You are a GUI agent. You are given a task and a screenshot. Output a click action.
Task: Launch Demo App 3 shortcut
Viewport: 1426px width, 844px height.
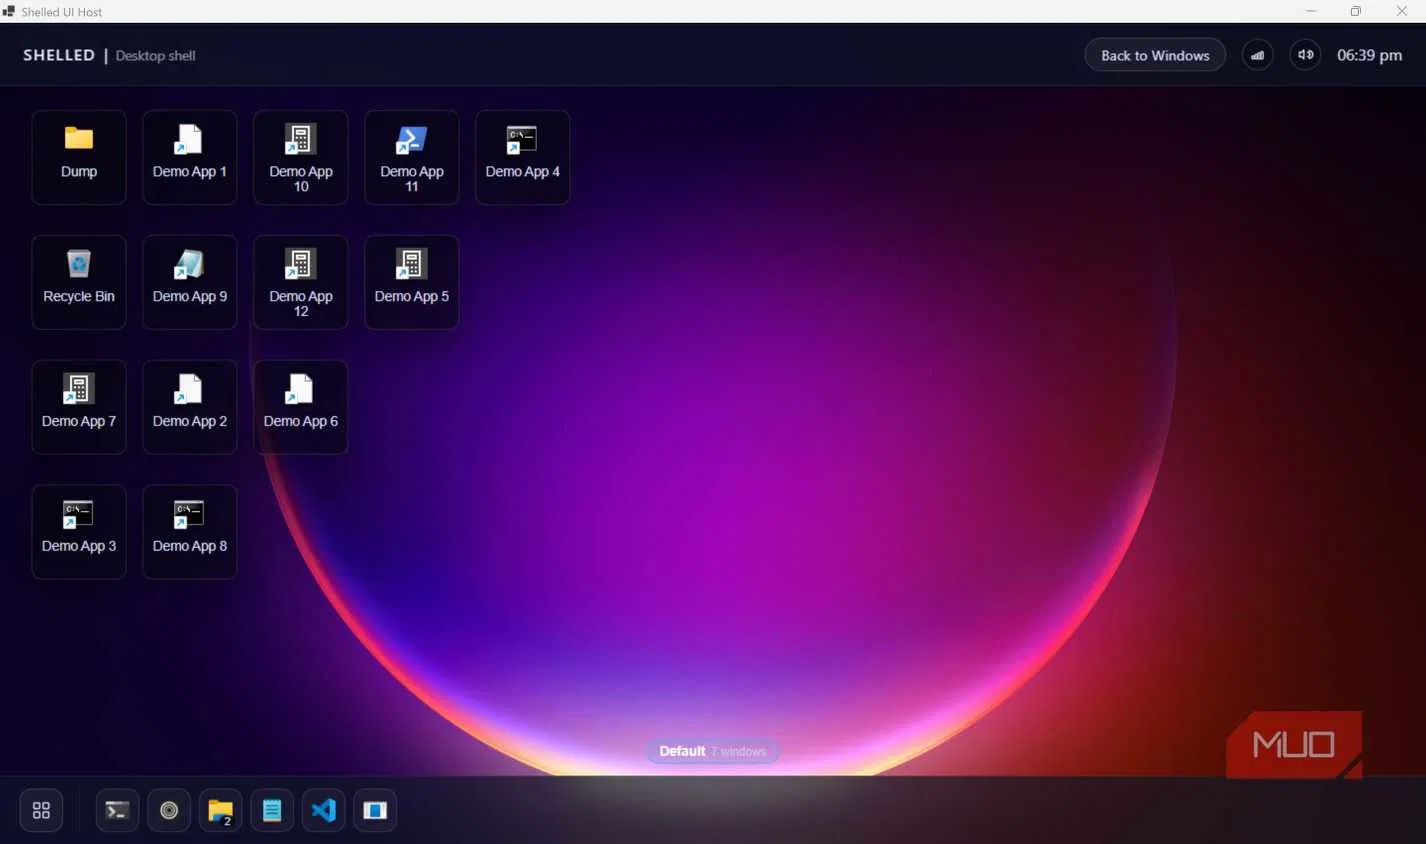tap(79, 532)
